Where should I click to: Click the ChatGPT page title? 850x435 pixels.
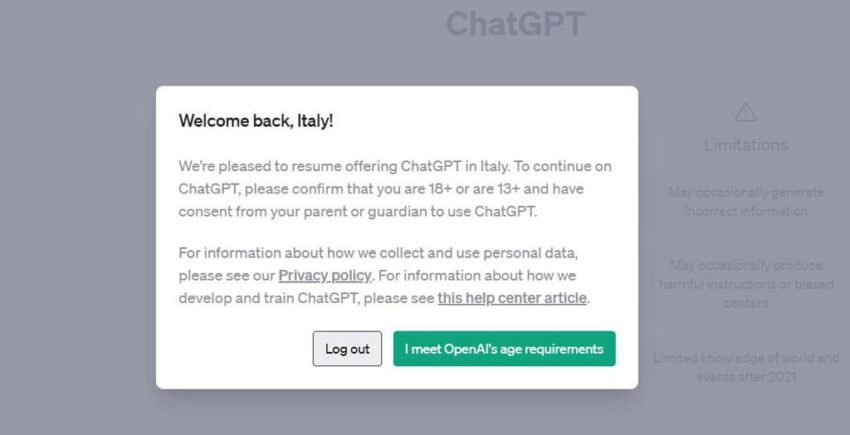point(515,24)
